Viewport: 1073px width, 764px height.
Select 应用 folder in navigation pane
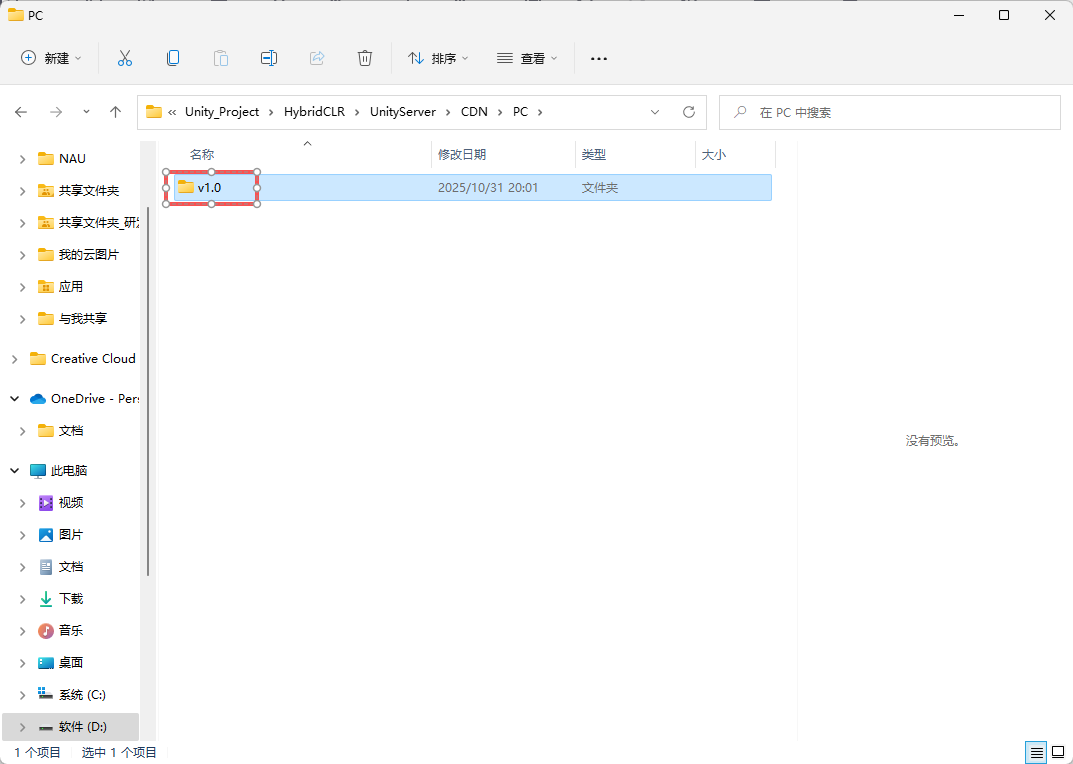[70, 287]
